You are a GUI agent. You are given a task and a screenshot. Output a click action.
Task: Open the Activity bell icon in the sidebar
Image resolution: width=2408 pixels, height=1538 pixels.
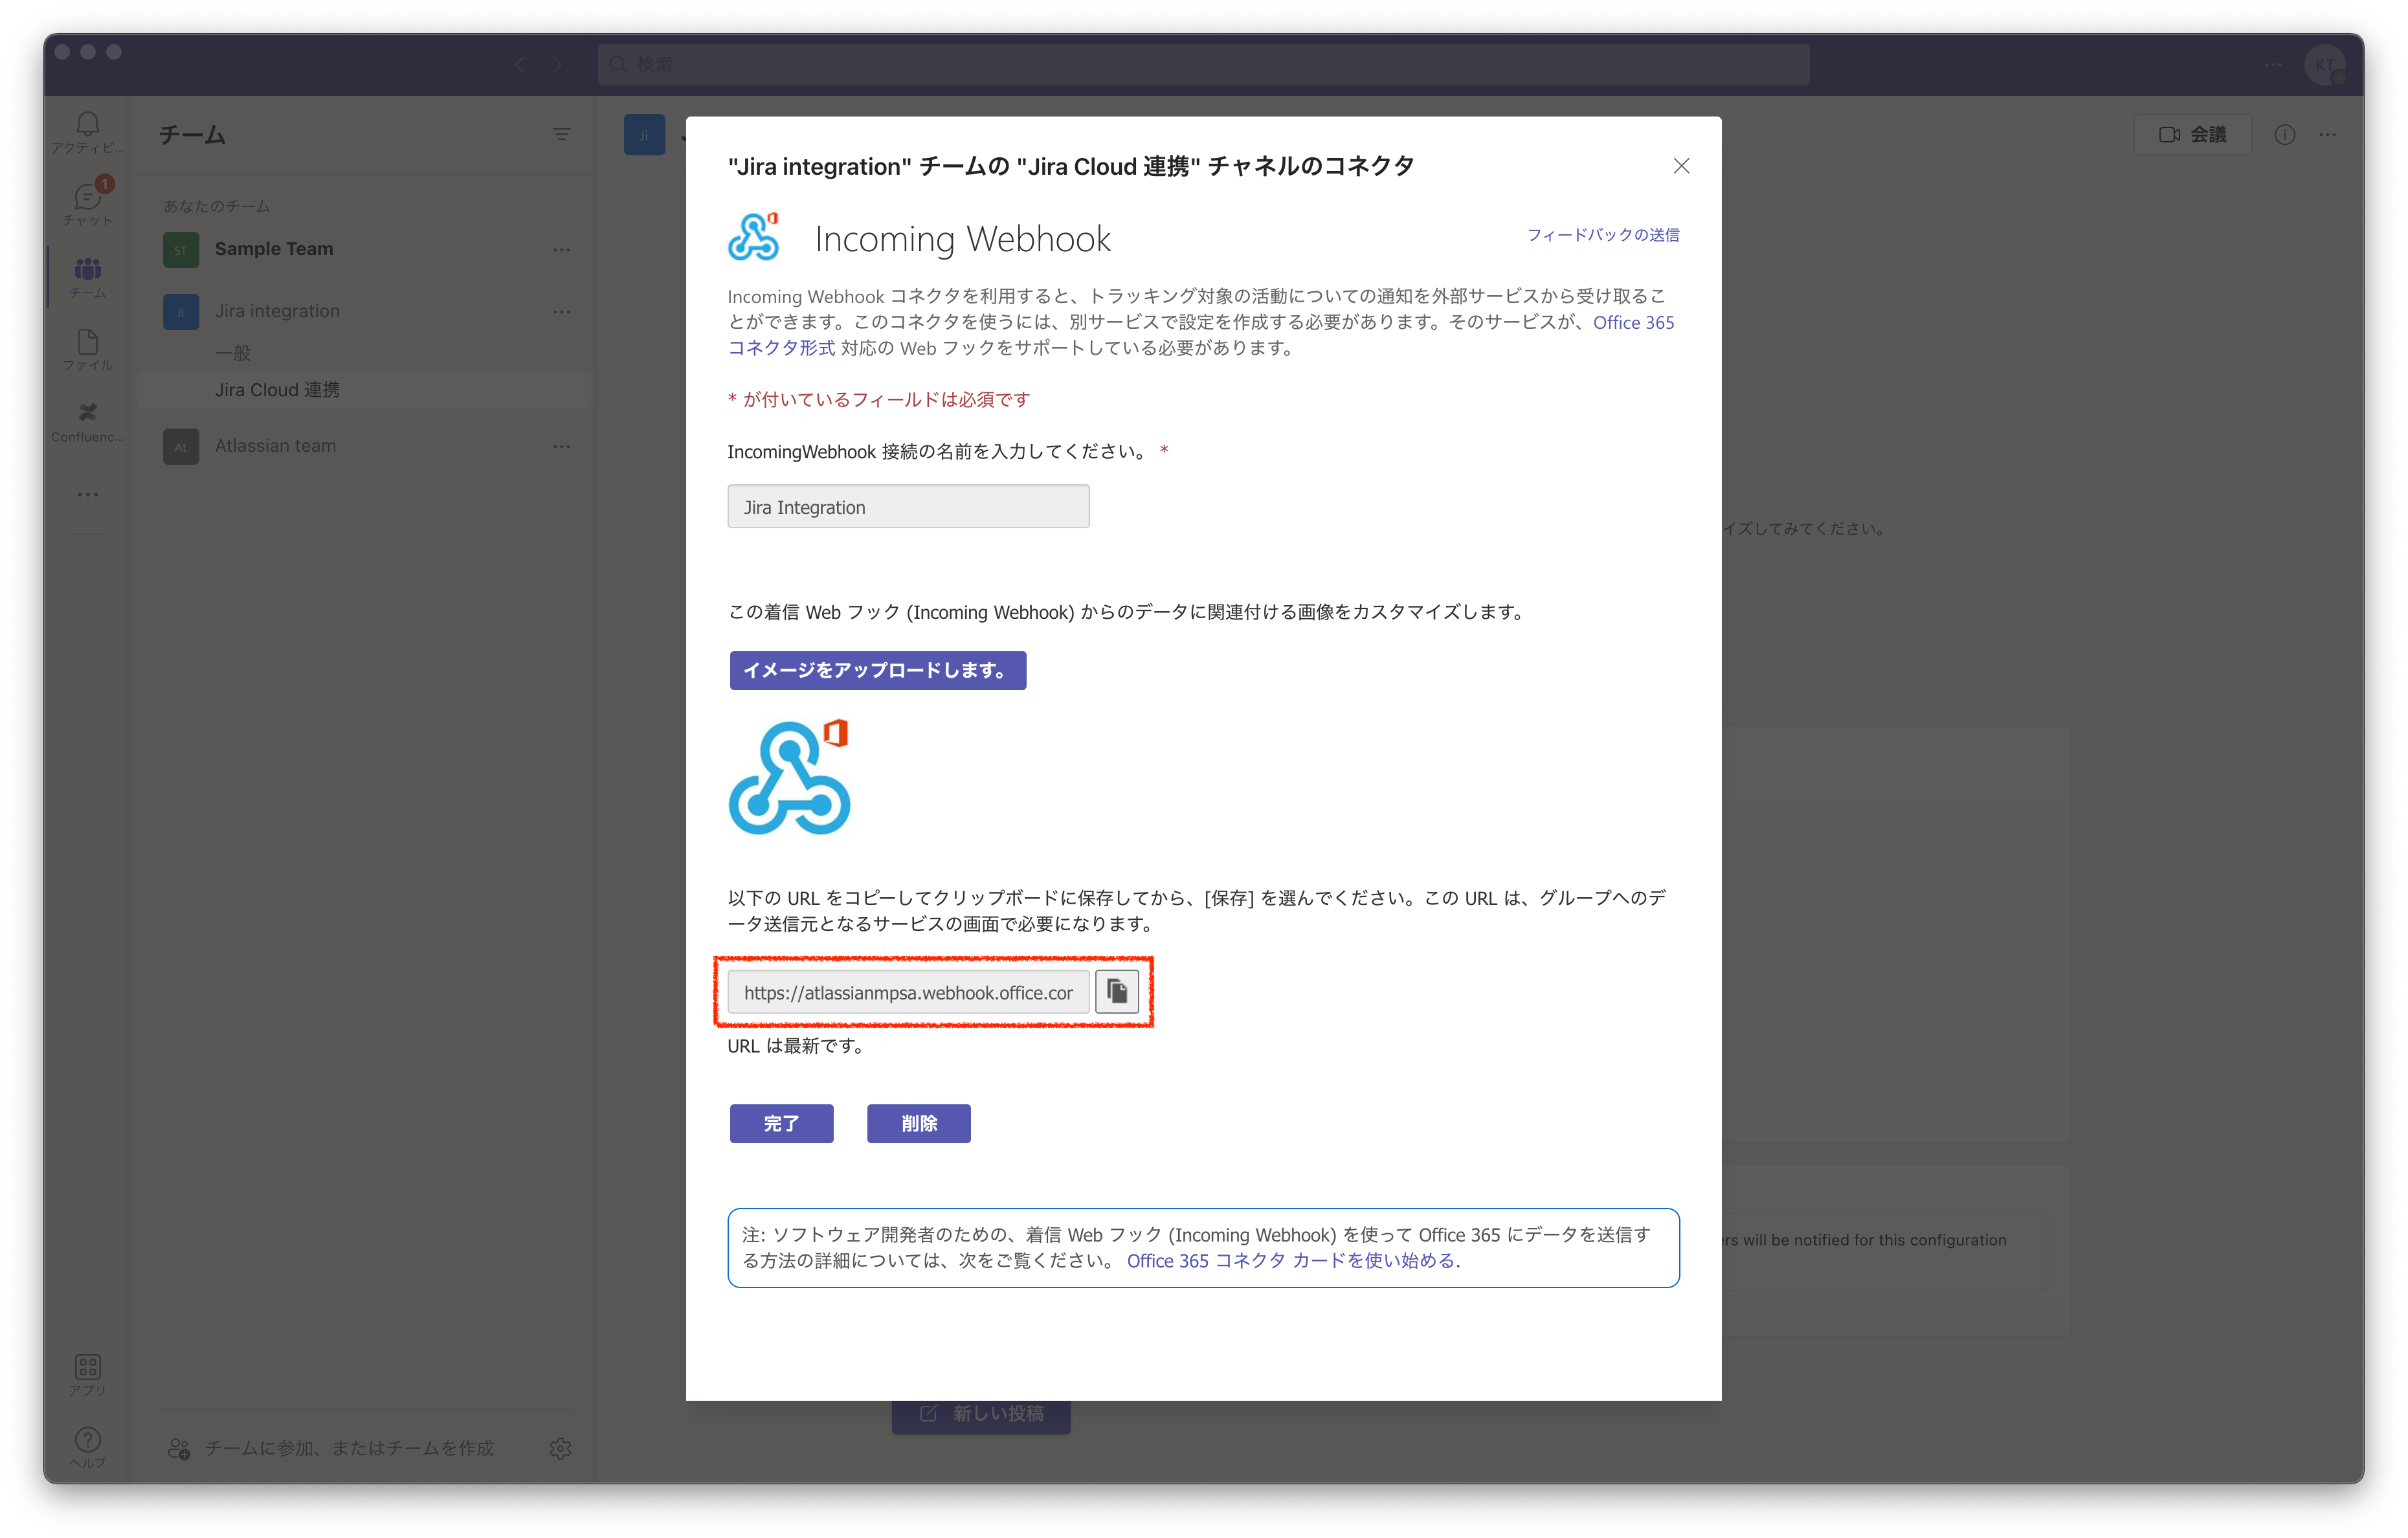(88, 131)
